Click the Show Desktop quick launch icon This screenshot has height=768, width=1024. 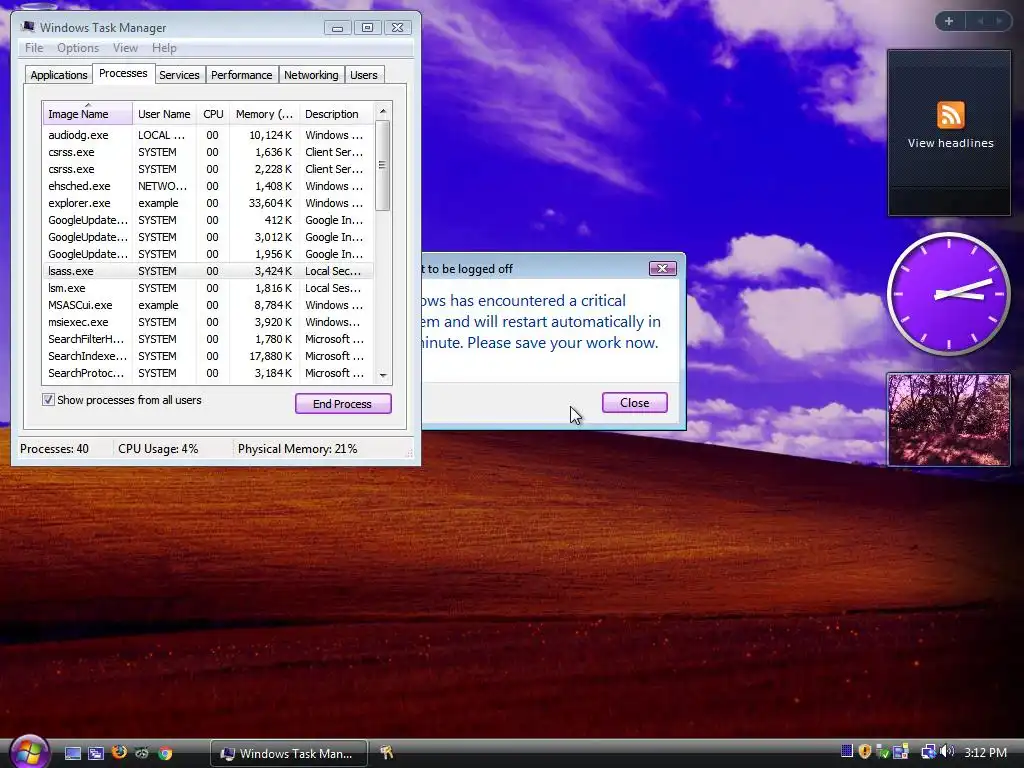click(72, 754)
